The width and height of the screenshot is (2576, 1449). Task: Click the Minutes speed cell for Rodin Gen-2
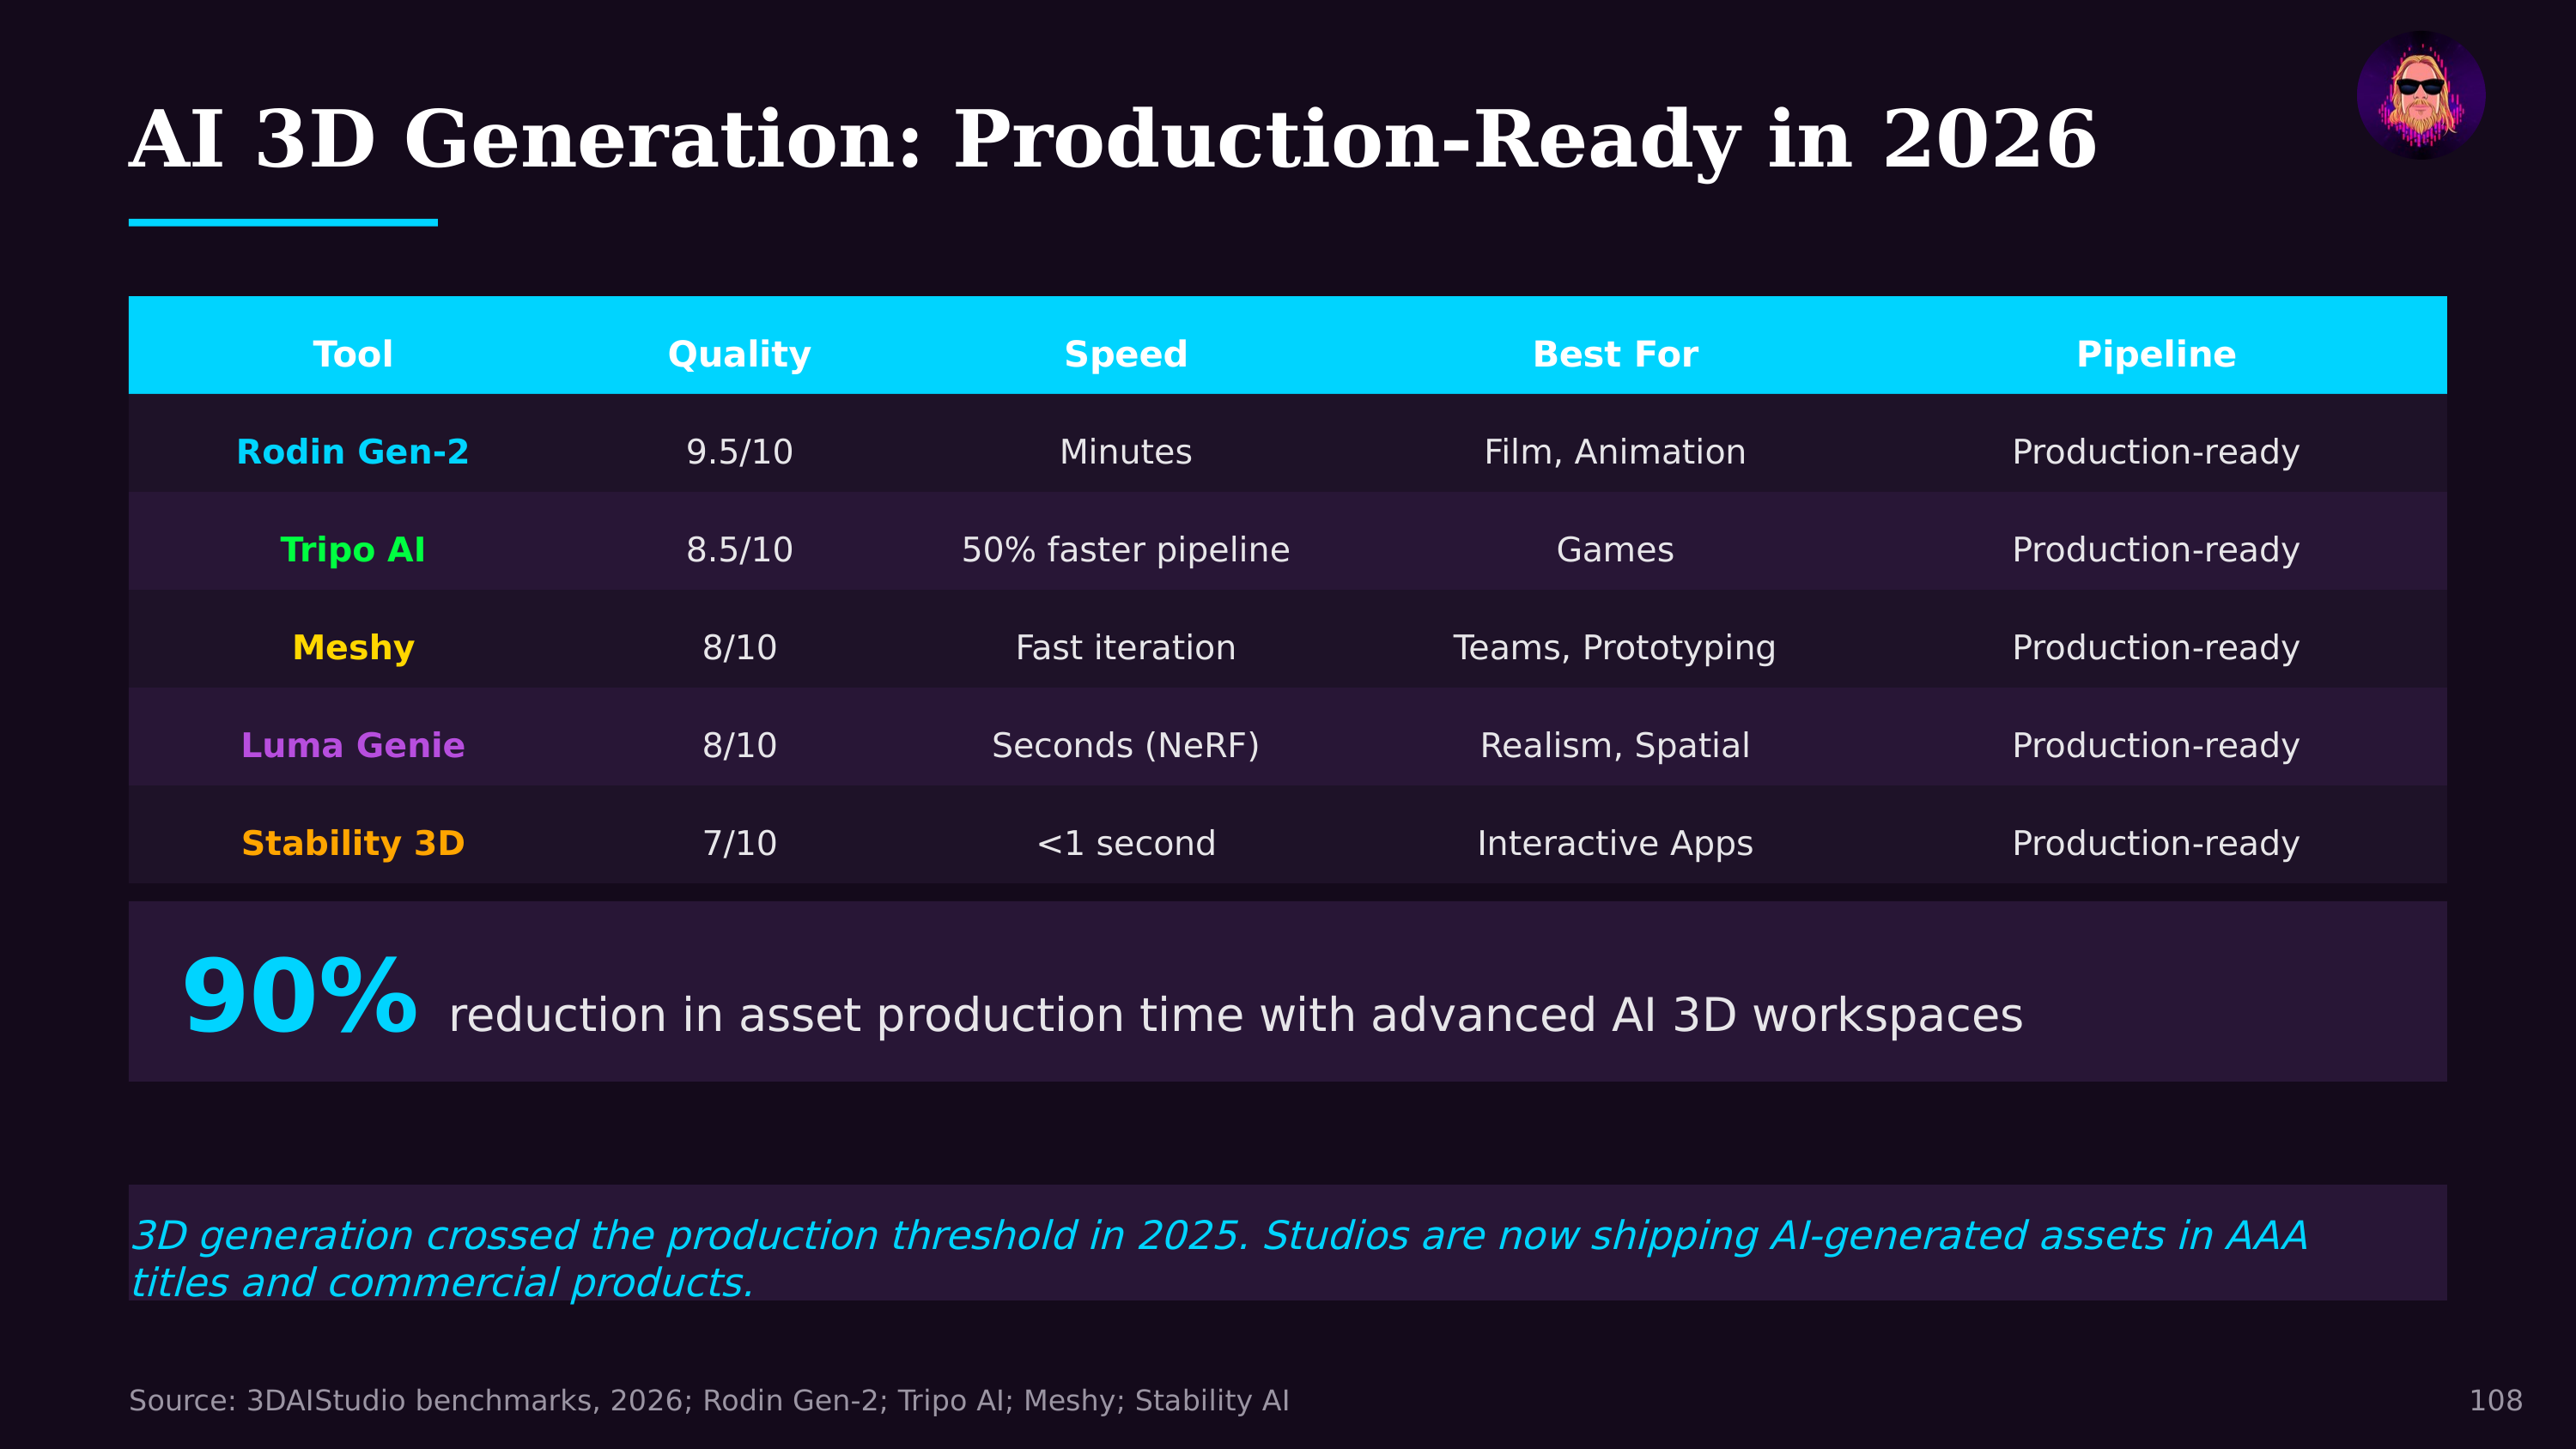pos(1125,451)
